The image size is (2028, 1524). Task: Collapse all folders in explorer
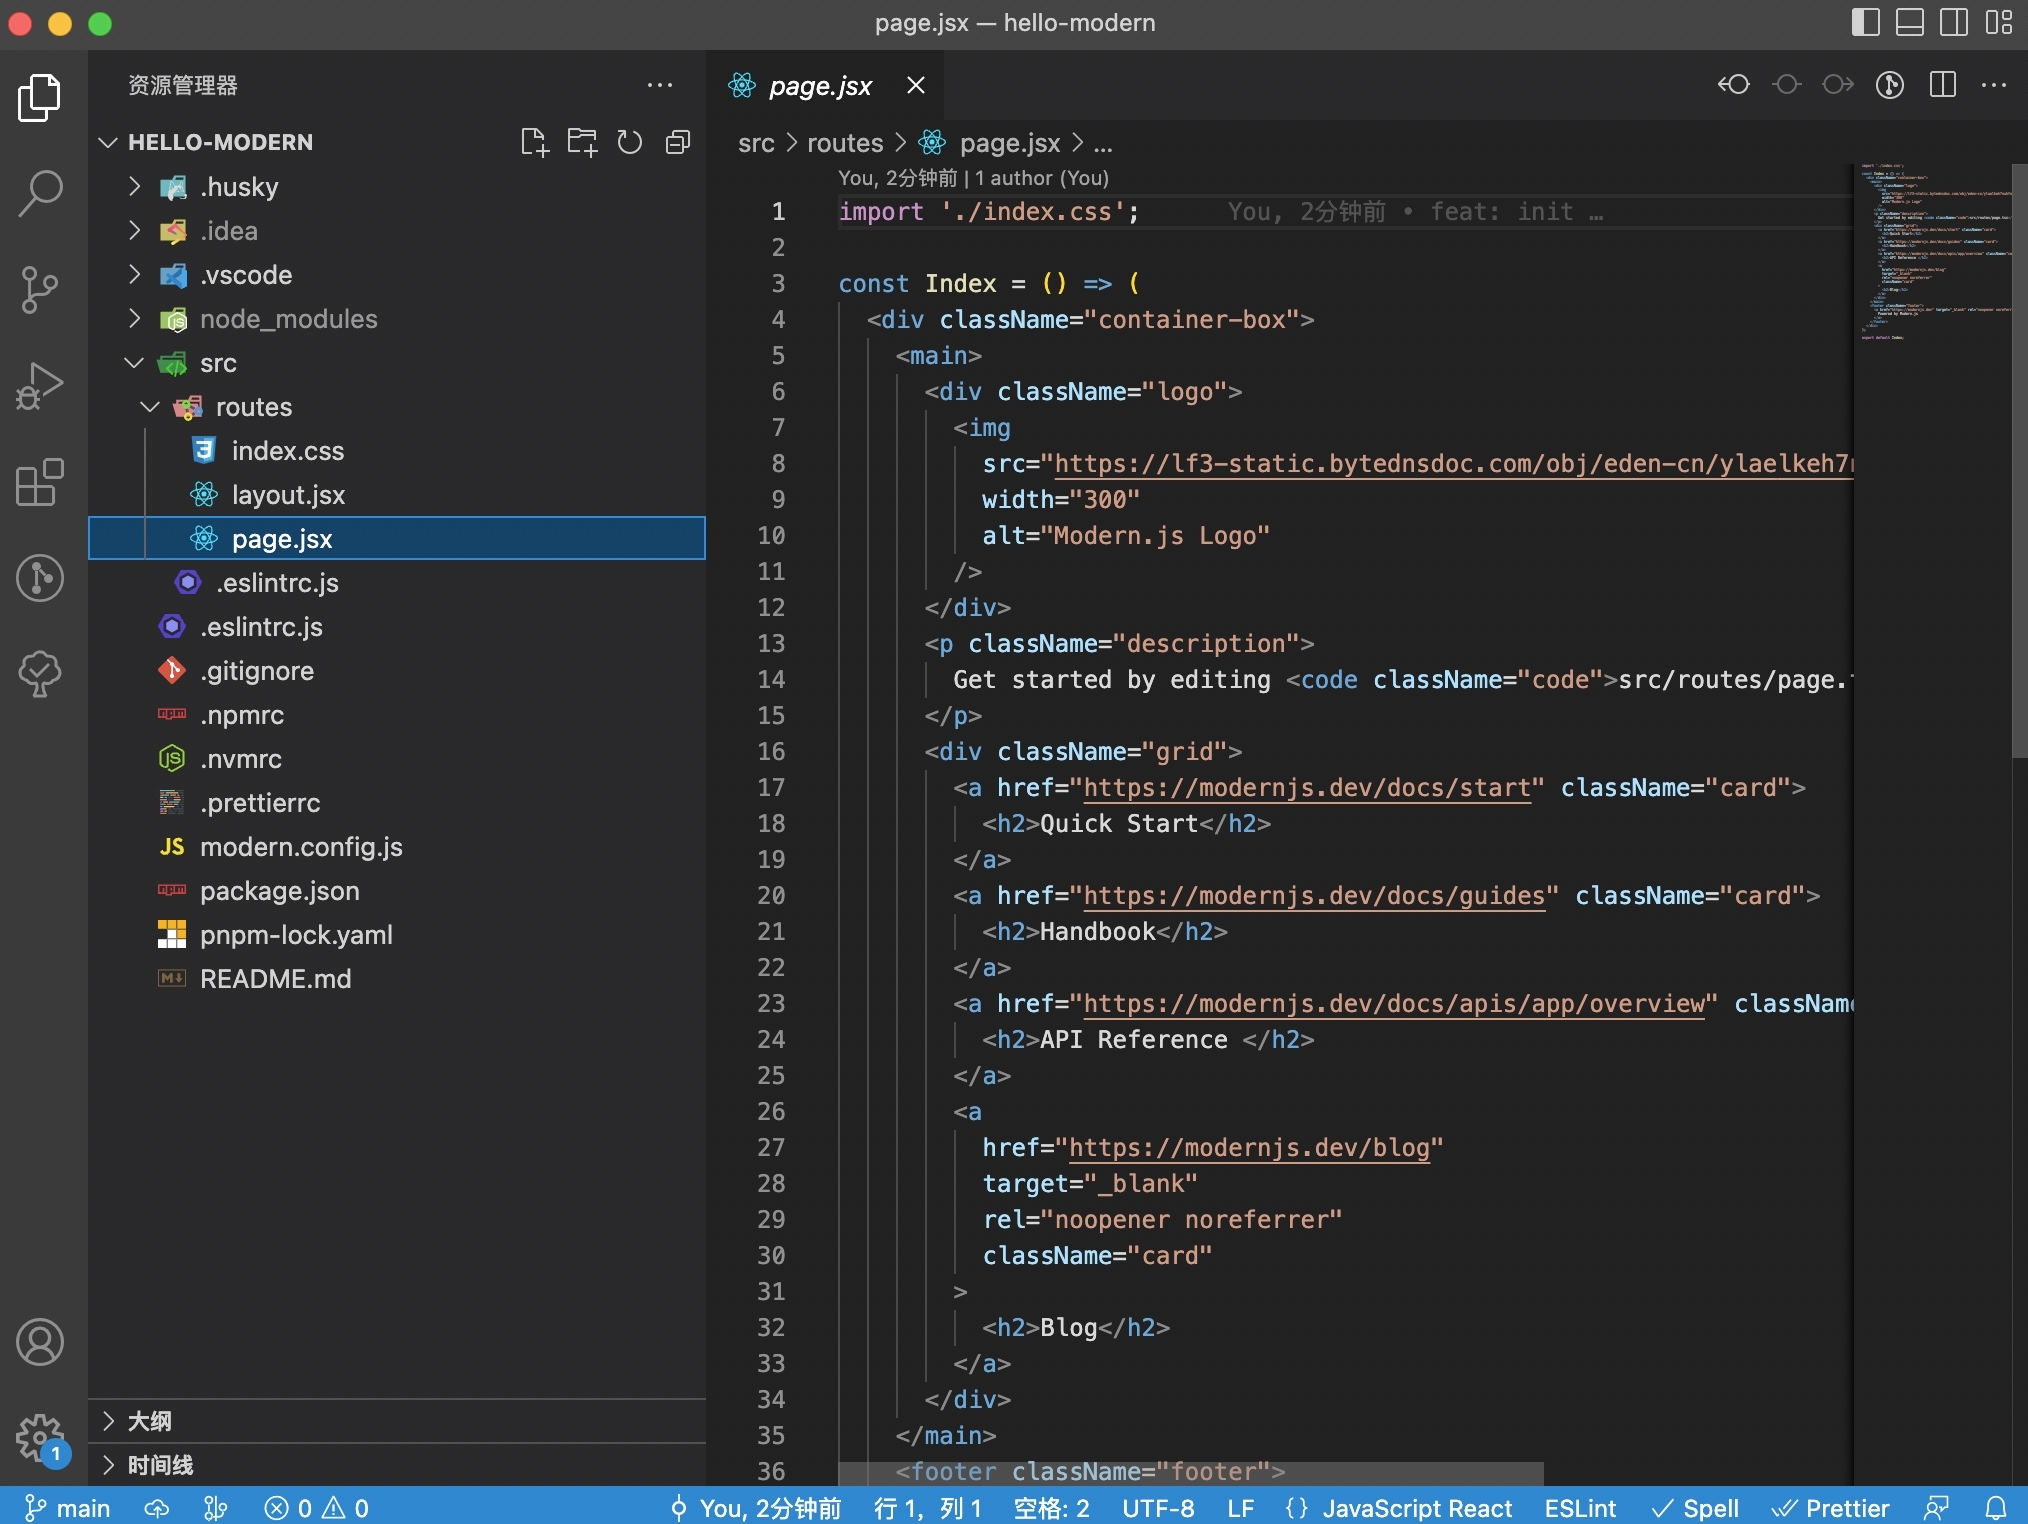[678, 142]
